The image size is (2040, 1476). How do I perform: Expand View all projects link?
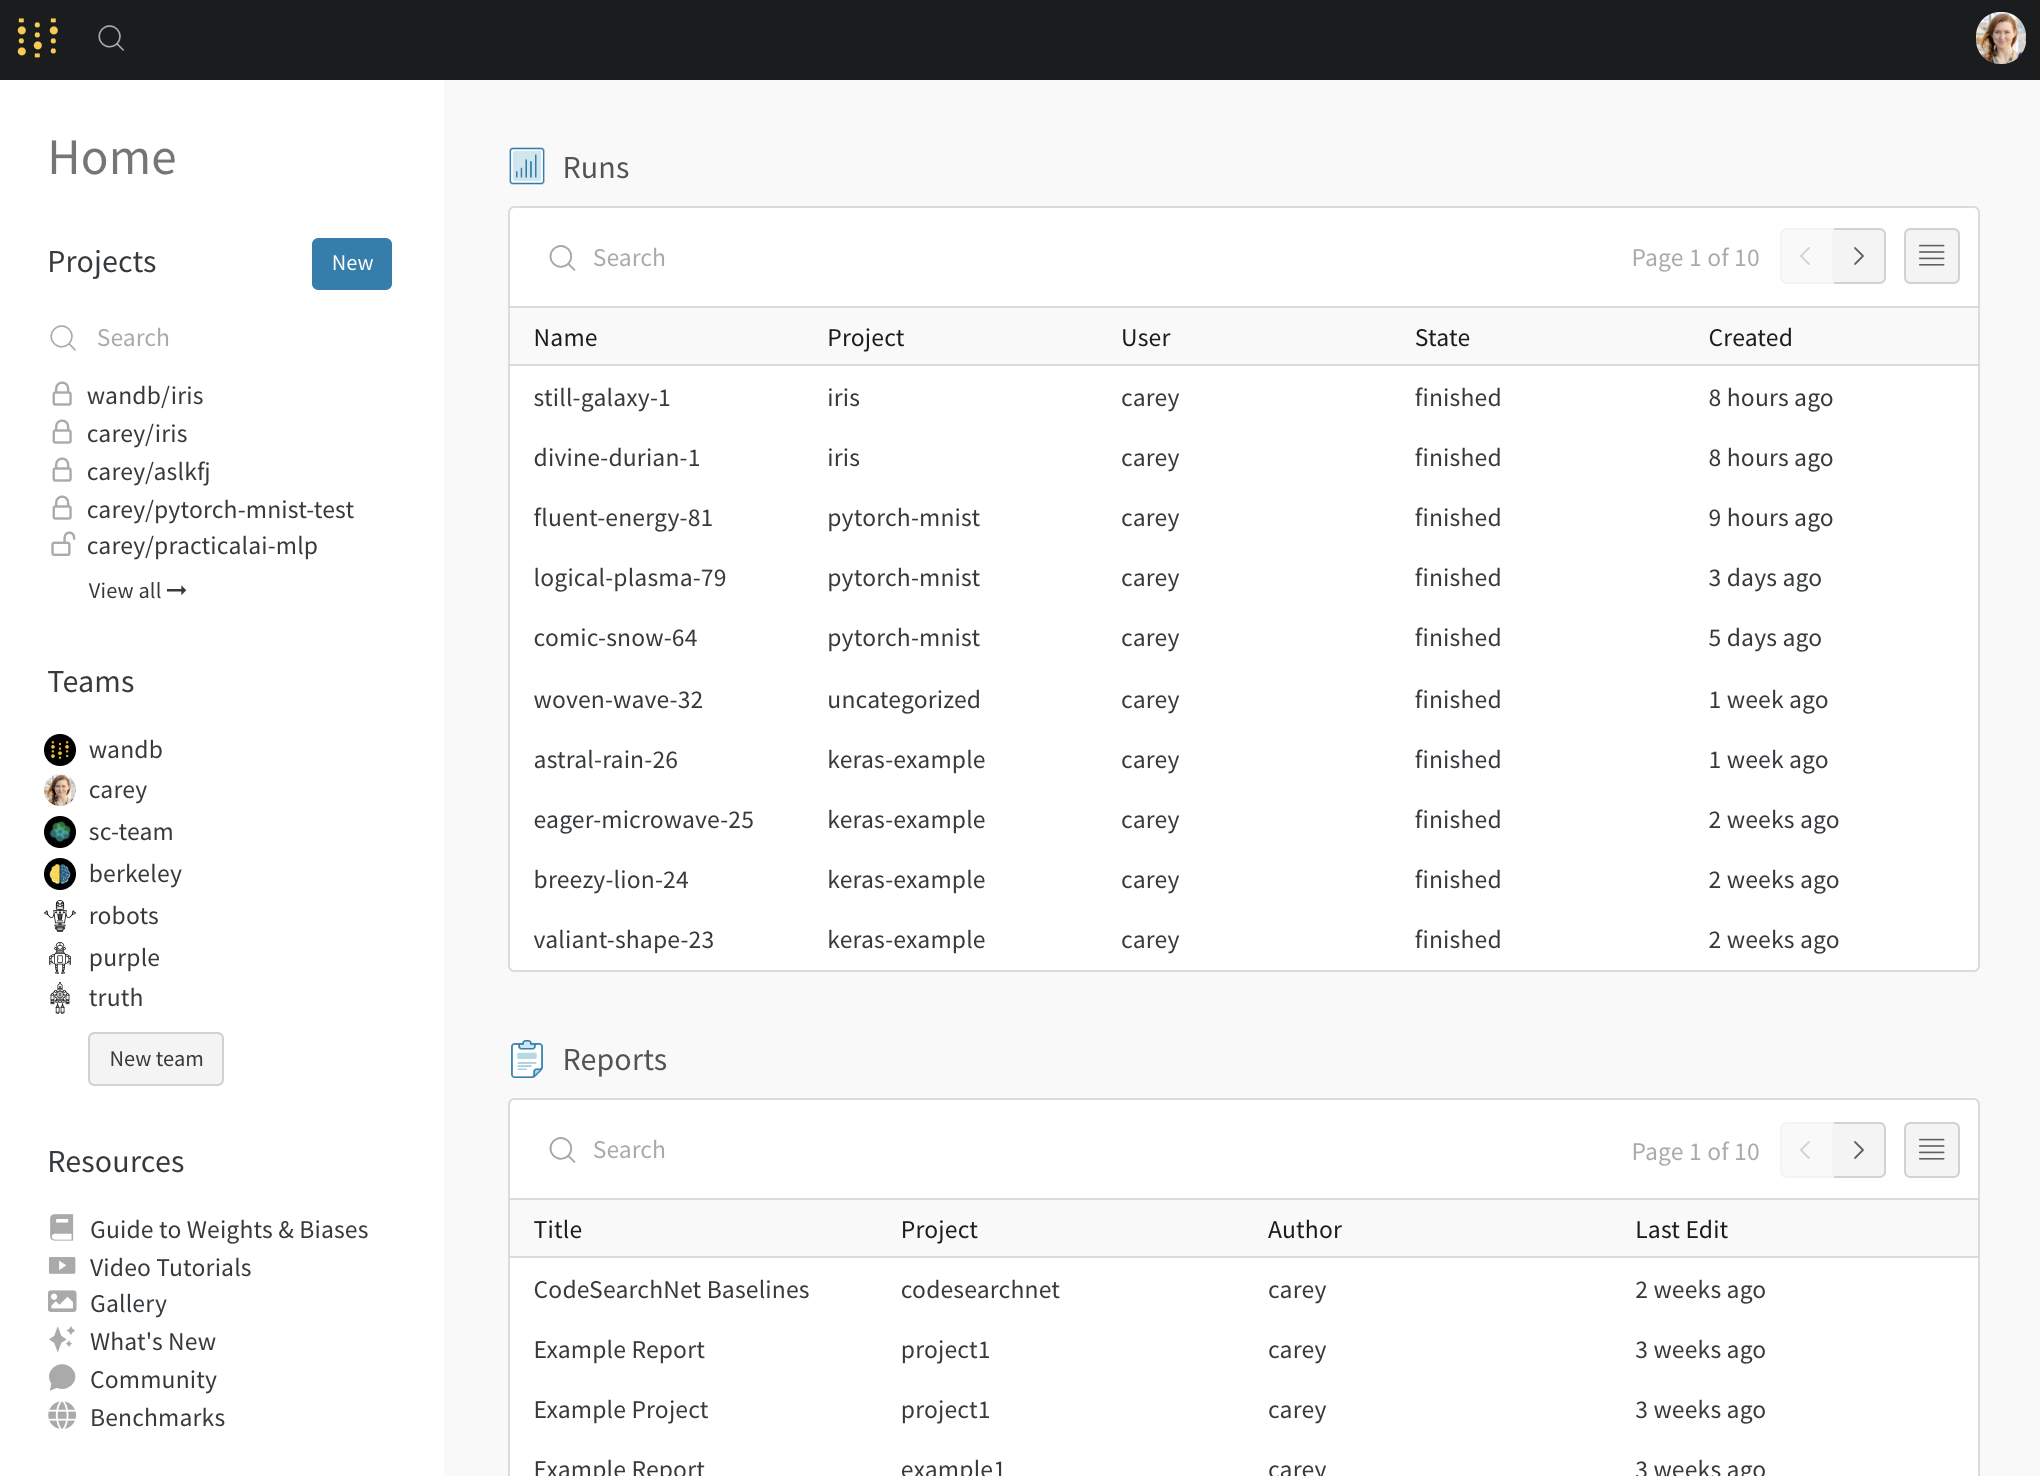[137, 591]
